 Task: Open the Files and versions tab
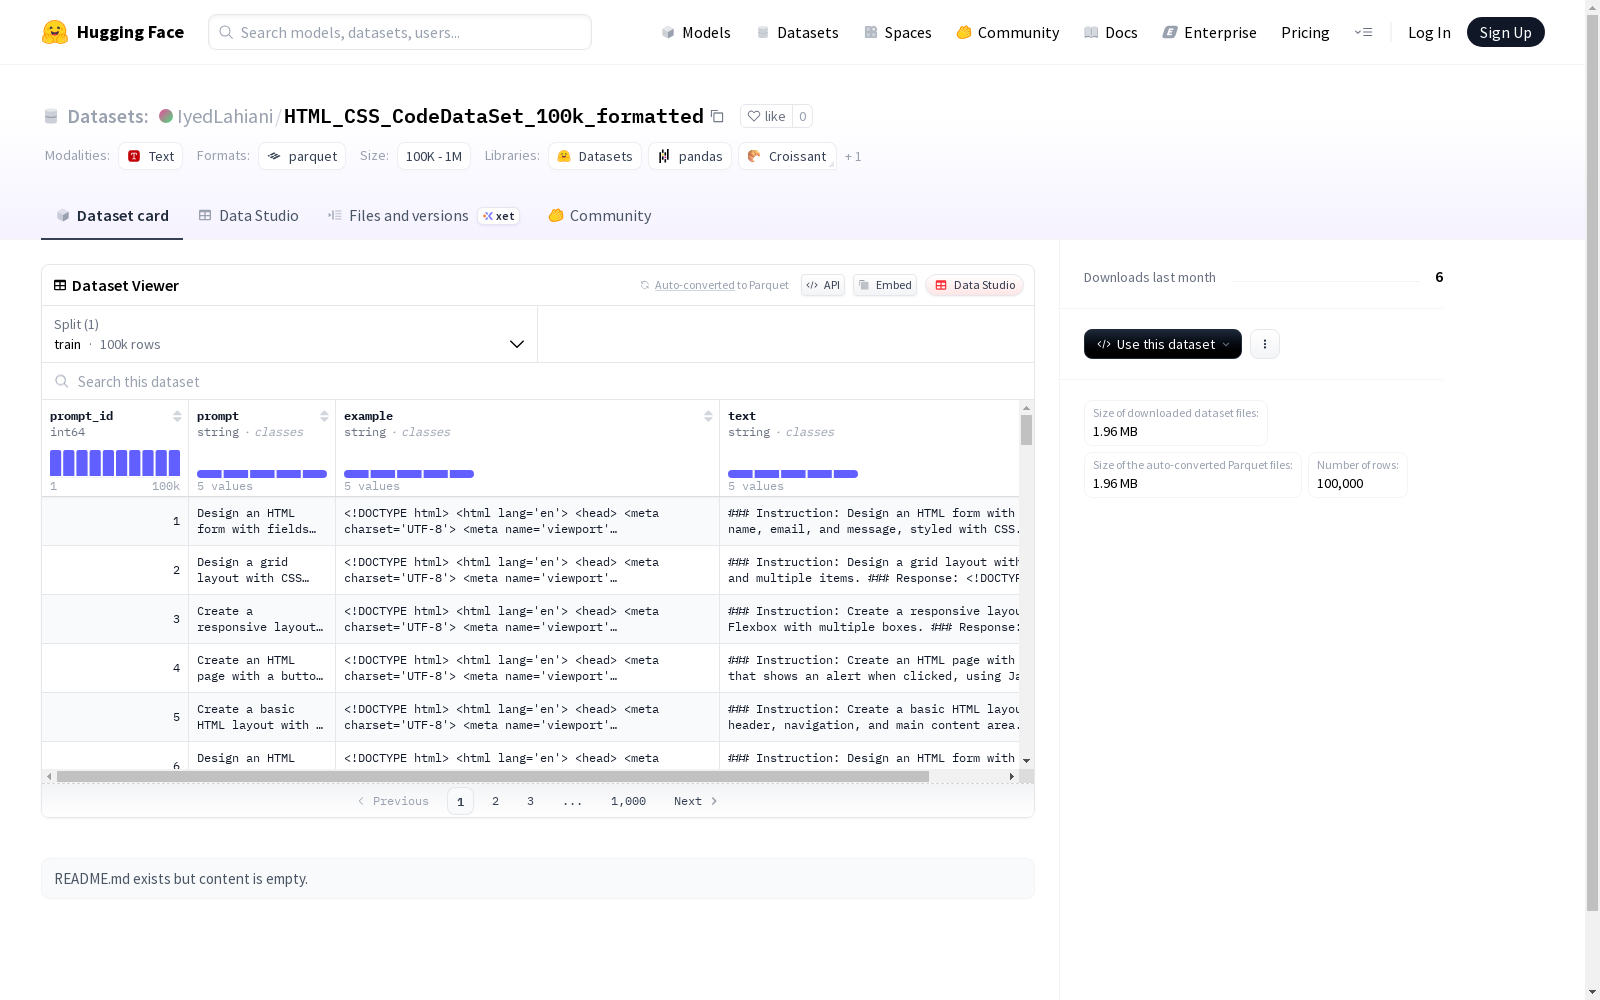[423, 216]
